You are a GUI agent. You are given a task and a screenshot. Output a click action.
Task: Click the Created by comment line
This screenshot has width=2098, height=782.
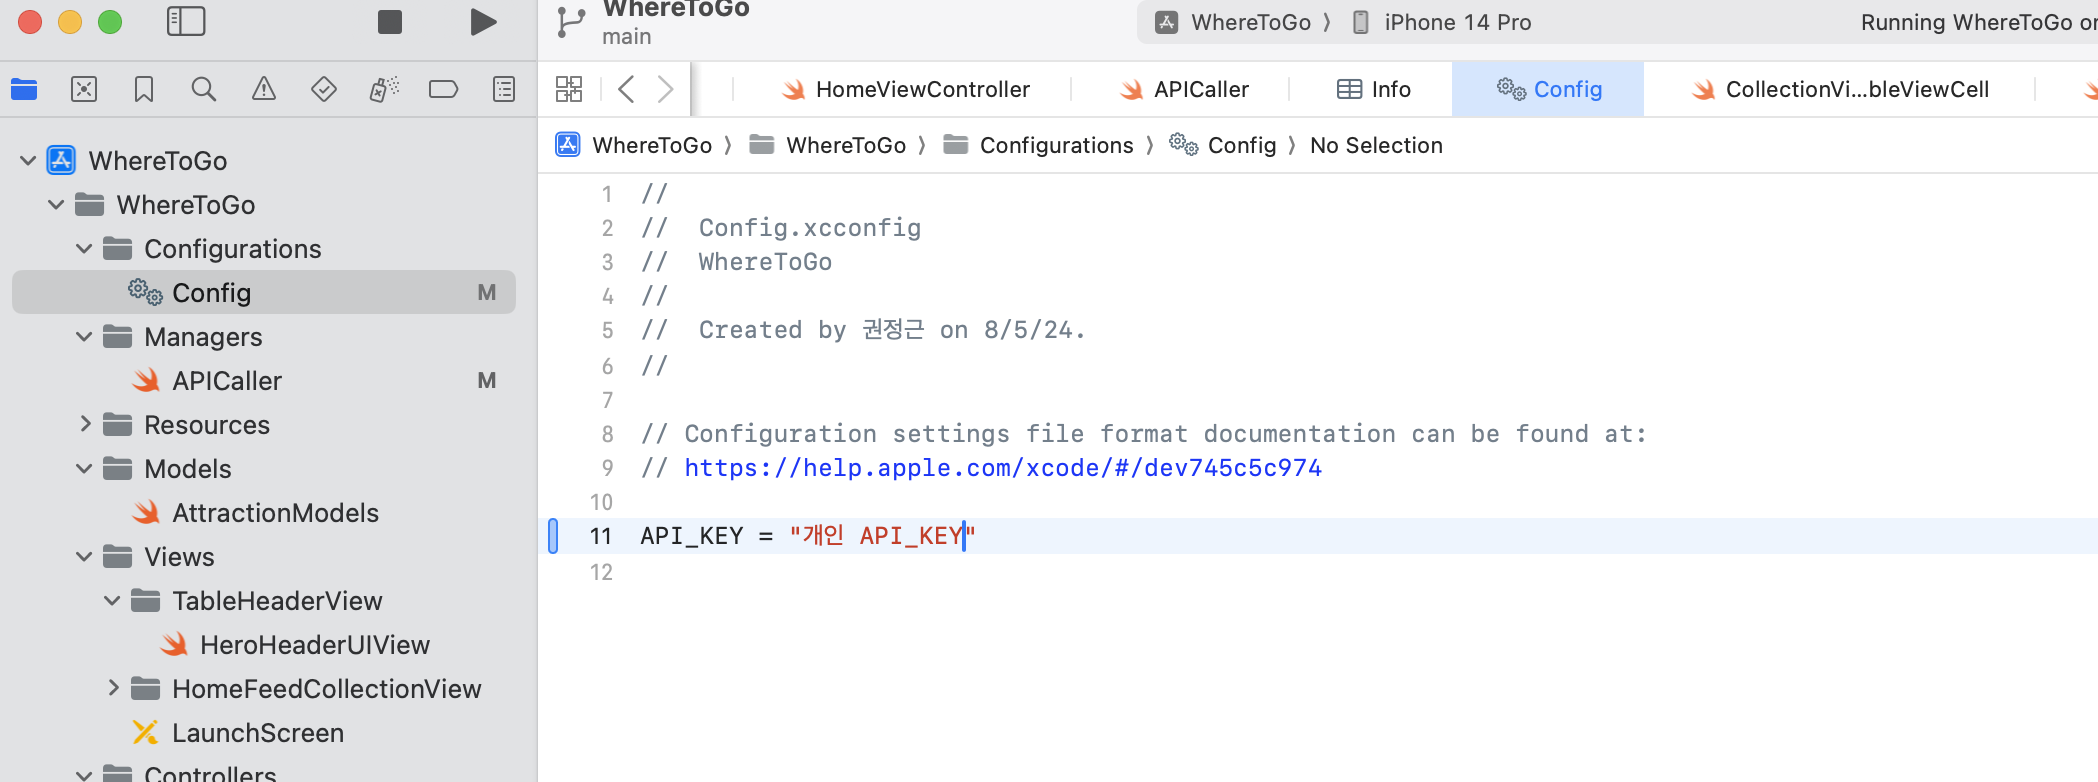click(x=863, y=330)
